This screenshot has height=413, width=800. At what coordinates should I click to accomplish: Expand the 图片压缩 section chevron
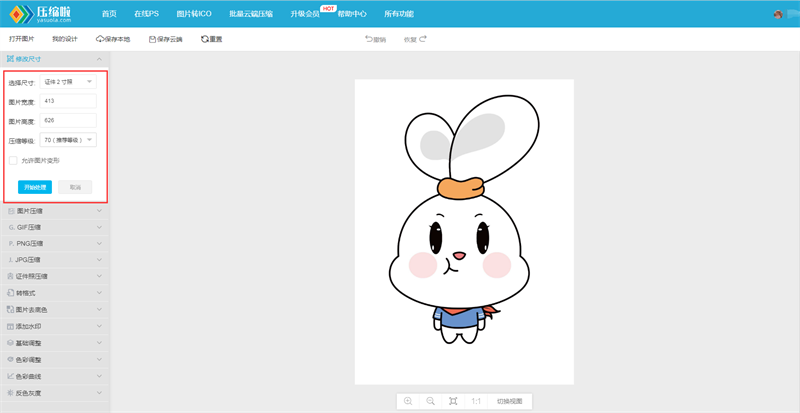coord(99,210)
